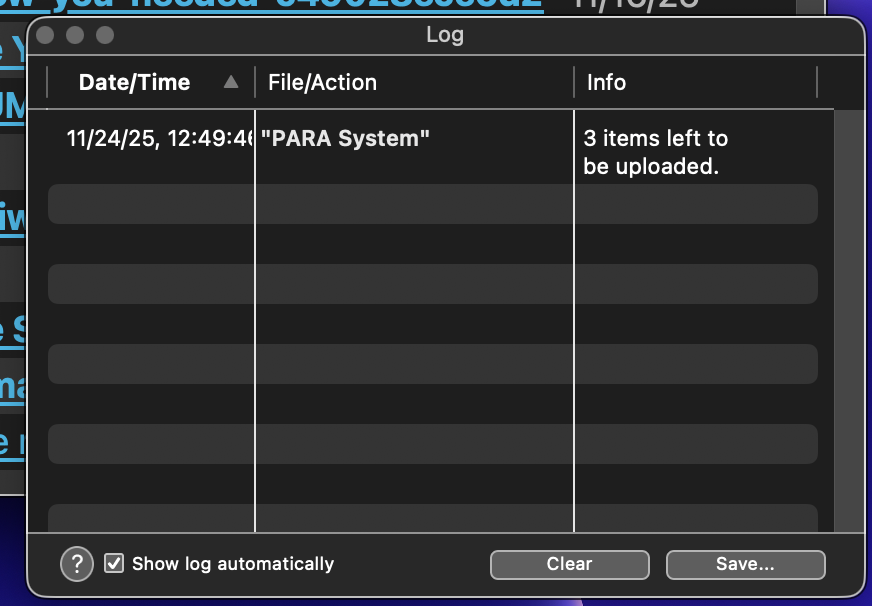The height and width of the screenshot is (606, 872).
Task: Toggle the Show log automatically checkbox
Action: pos(115,564)
